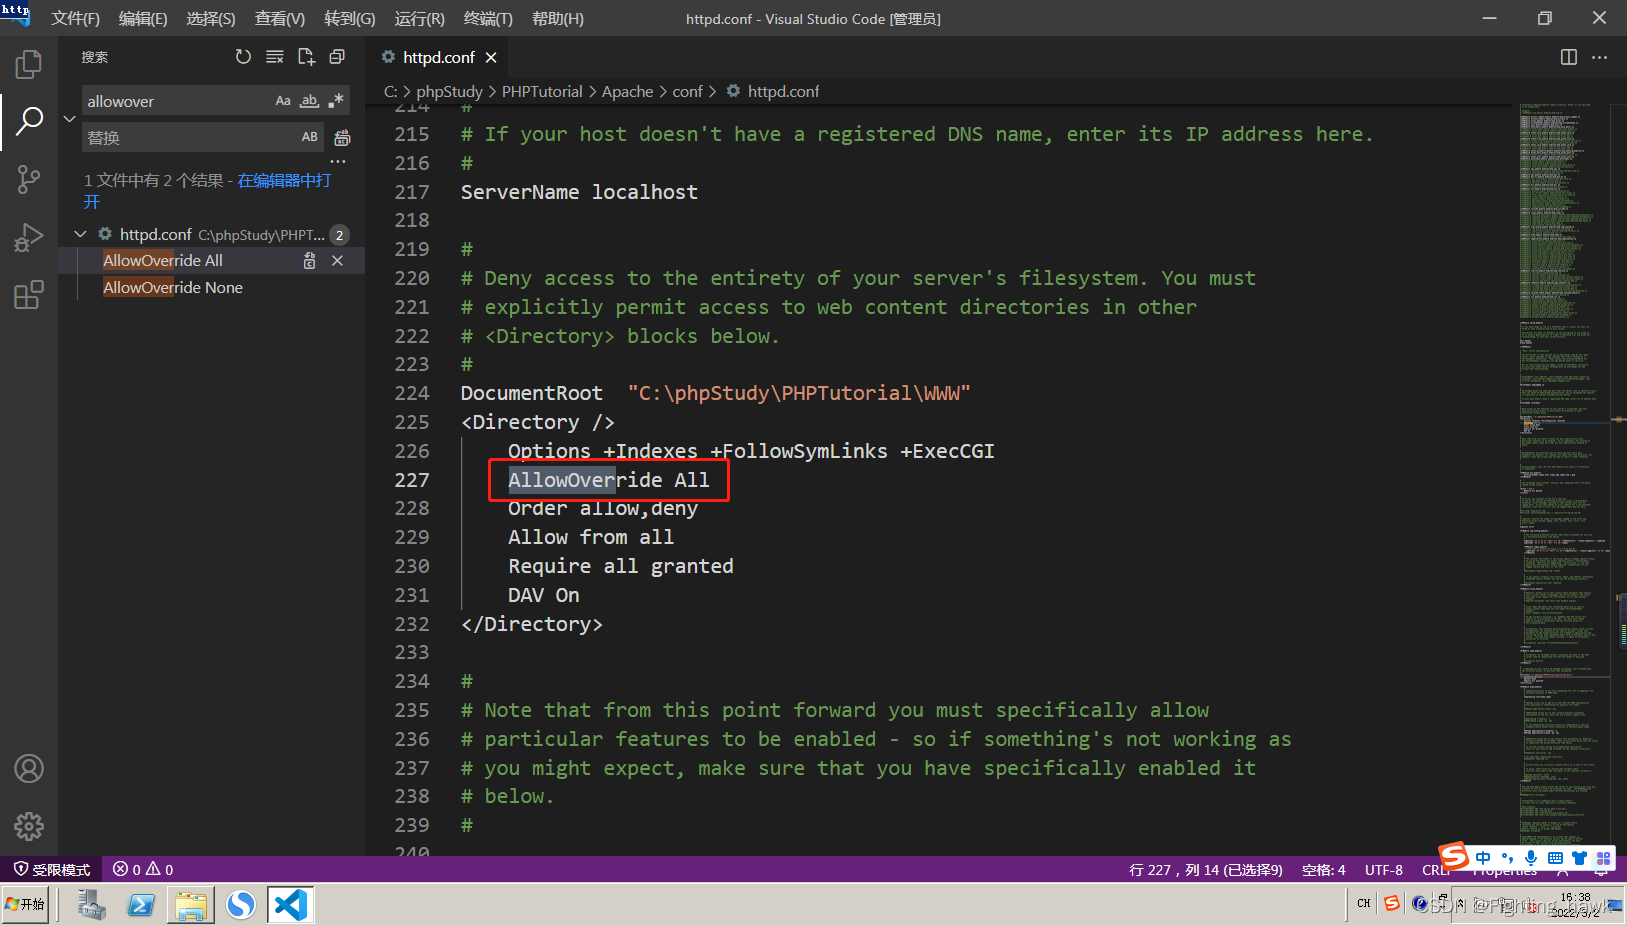This screenshot has width=1627, height=926.
Task: Click the DAV On line
Action: (x=543, y=595)
